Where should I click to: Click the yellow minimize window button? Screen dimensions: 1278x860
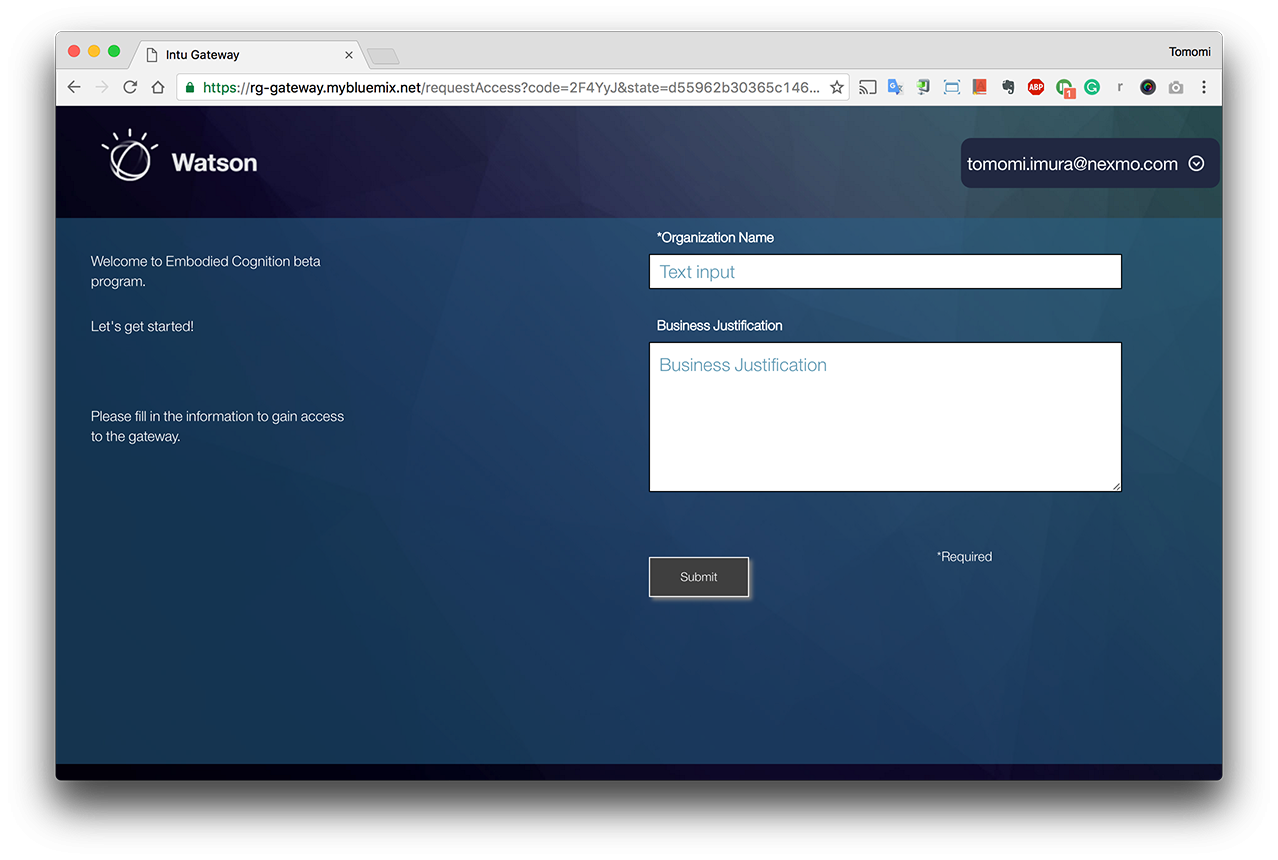click(x=94, y=51)
